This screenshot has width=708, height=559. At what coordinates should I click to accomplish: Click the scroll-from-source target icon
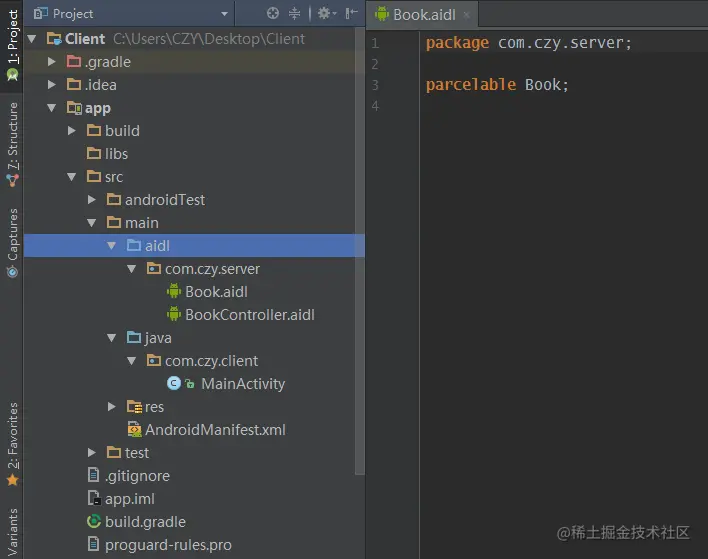tap(273, 13)
